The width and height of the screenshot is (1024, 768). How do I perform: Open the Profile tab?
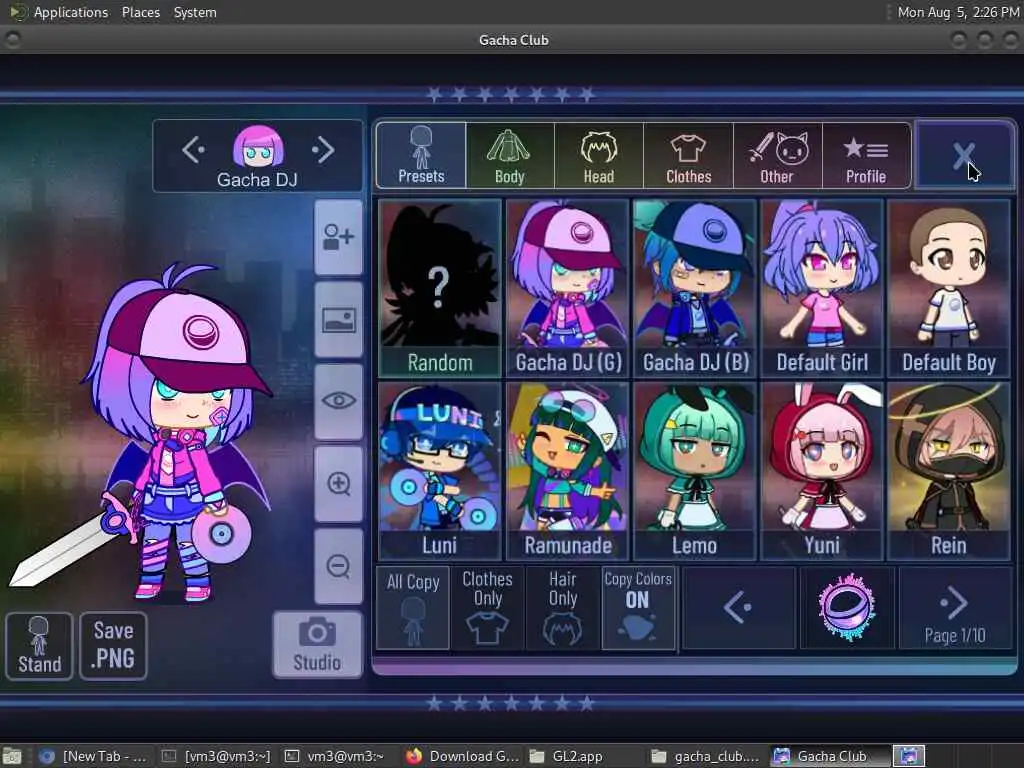click(x=866, y=155)
